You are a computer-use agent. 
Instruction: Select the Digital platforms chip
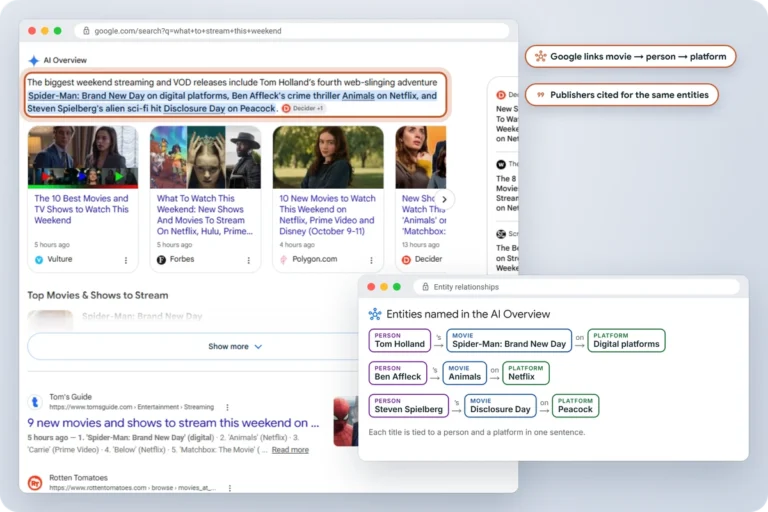(626, 341)
